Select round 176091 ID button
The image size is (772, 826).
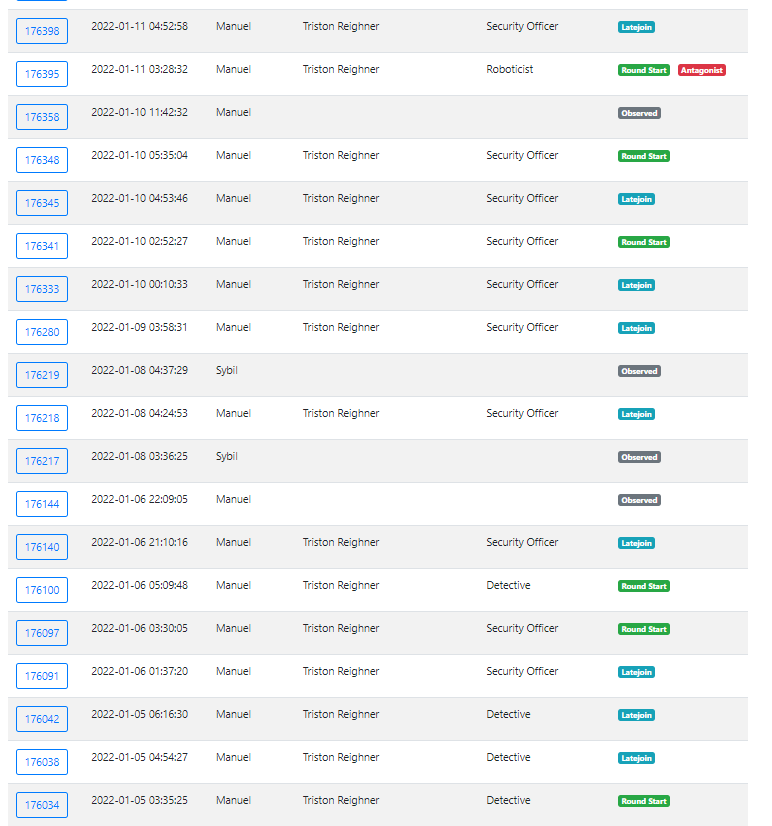click(42, 676)
